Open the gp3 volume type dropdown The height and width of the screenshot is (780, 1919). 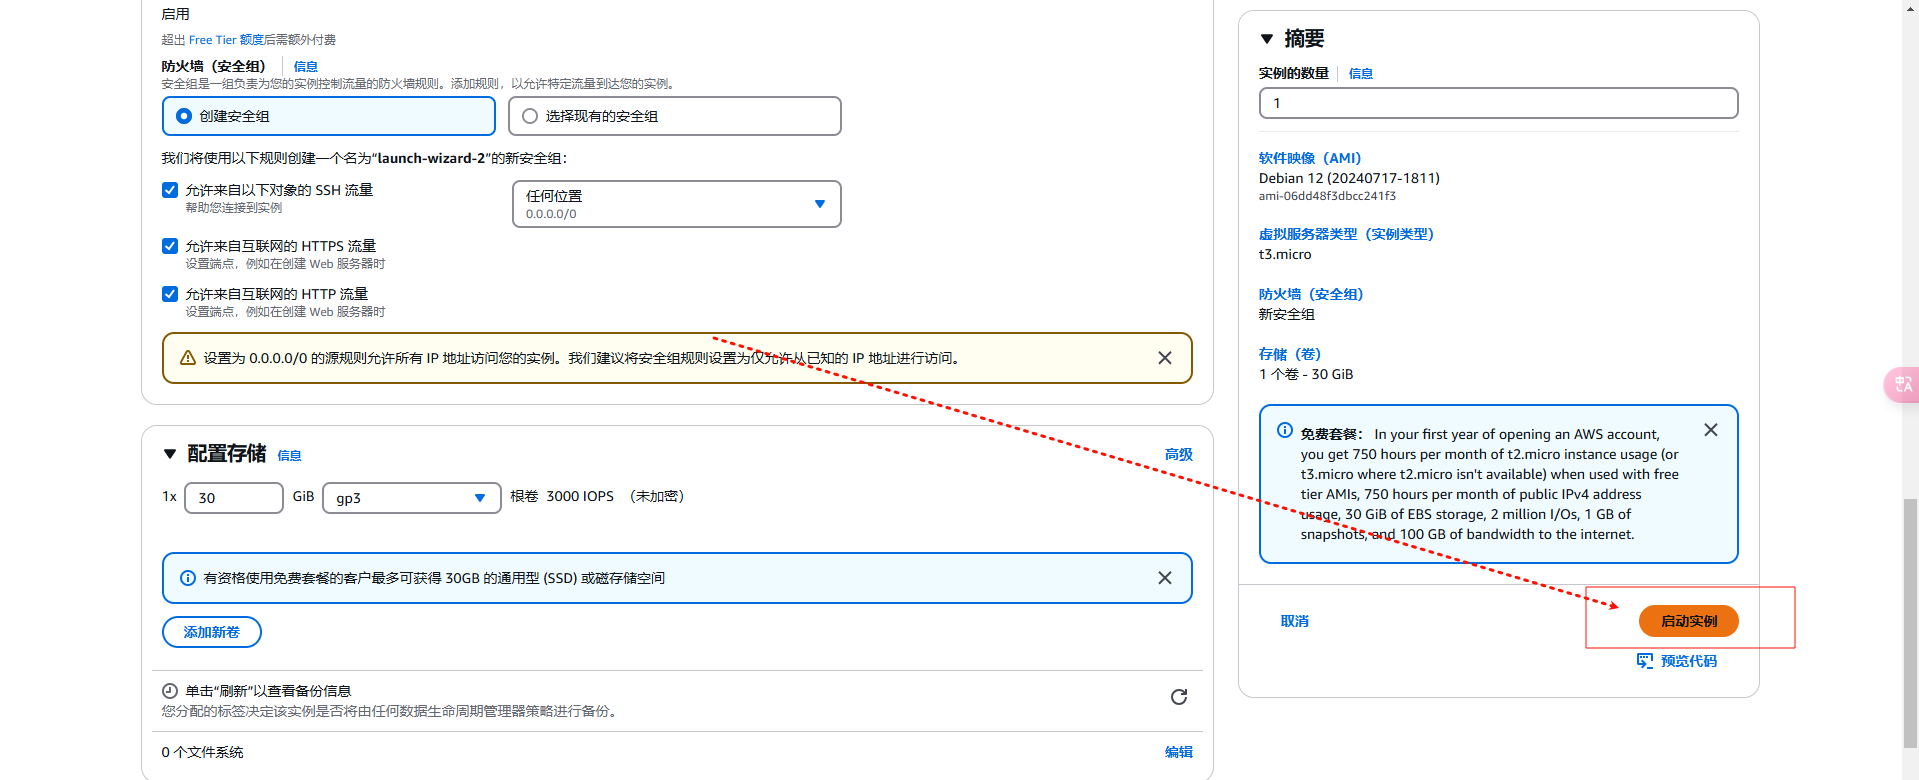point(411,498)
